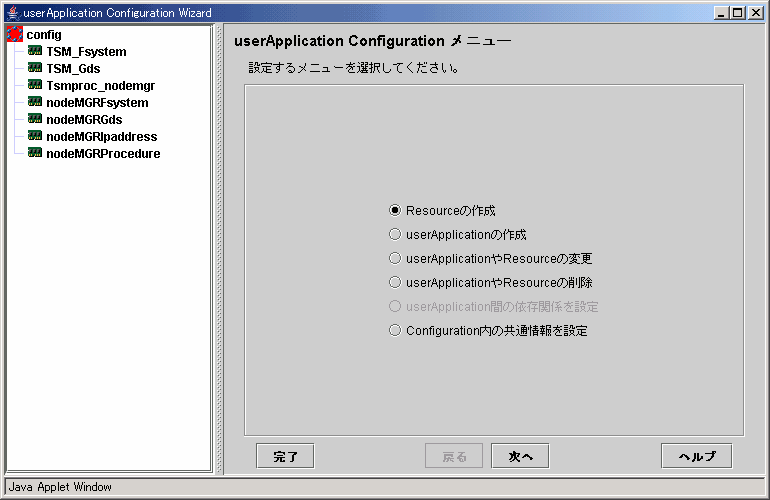Minimize the wizard window
Image resolution: width=770 pixels, height=500 pixels.
(721, 13)
